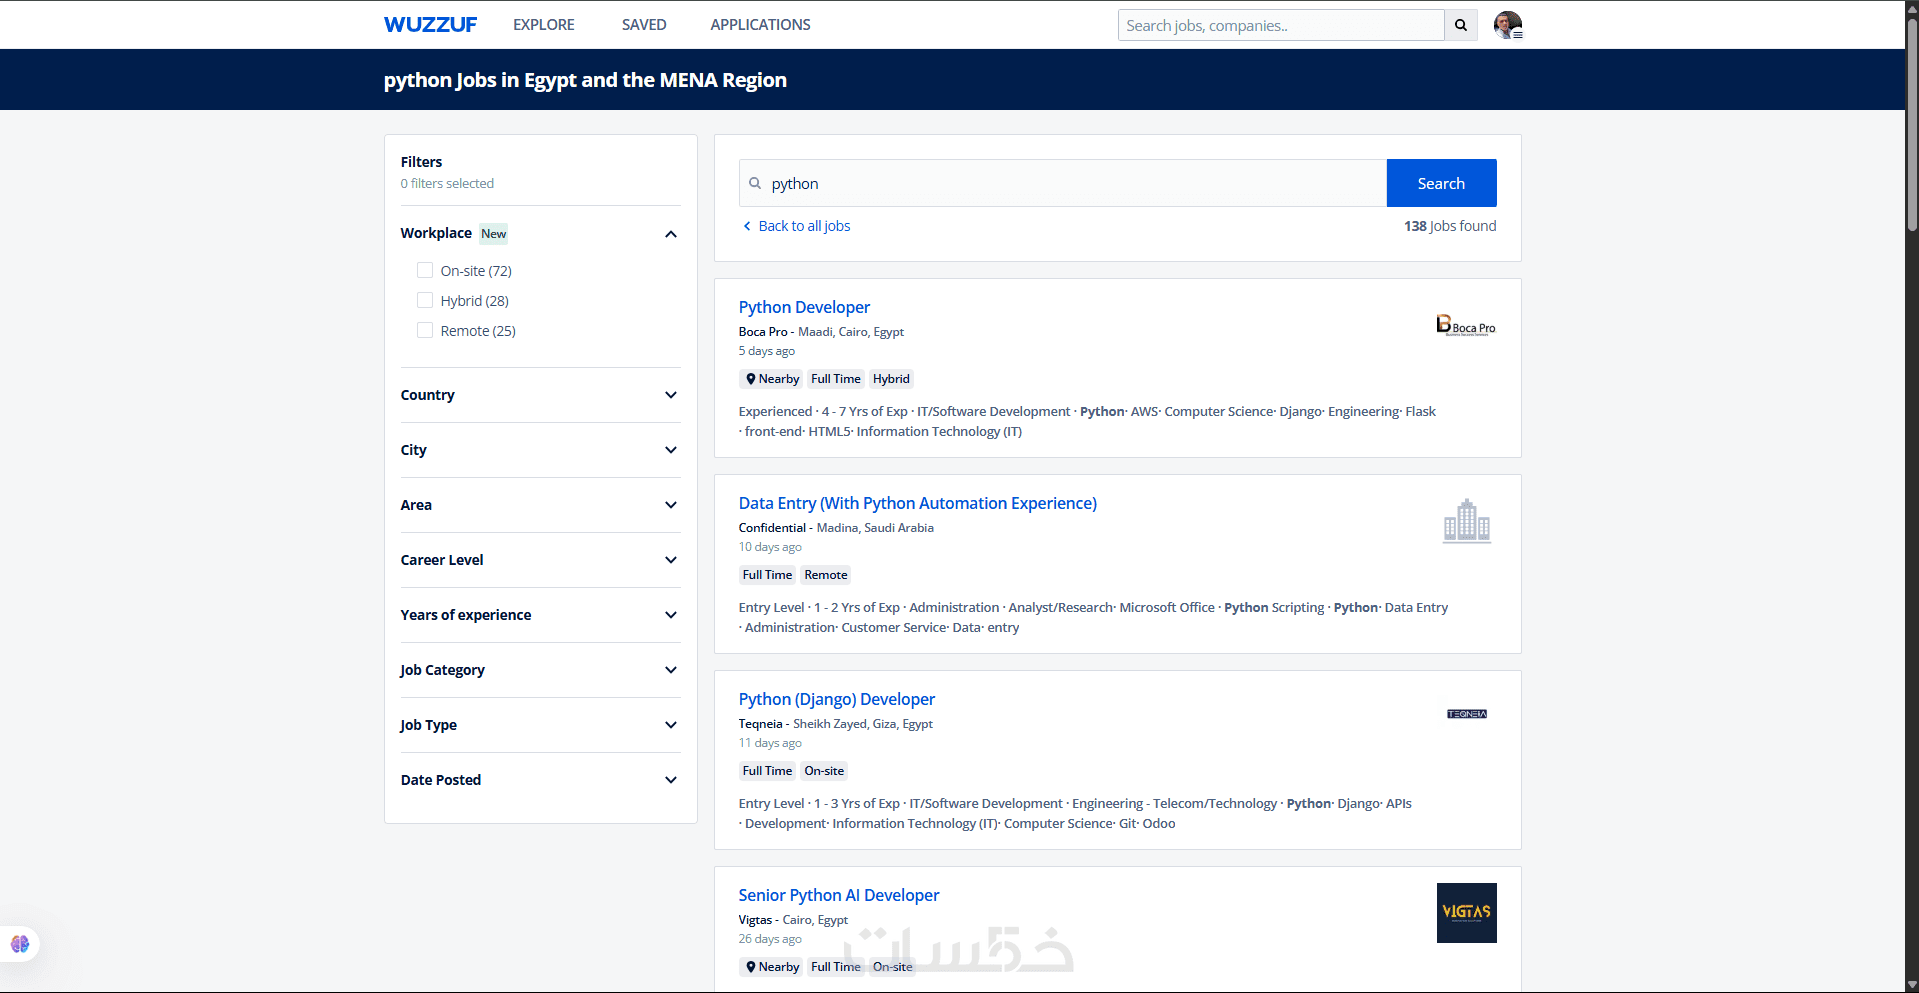Screen dimensions: 1919x993
Task: Click the brain assistant icon at bottom left
Action: click(20, 944)
